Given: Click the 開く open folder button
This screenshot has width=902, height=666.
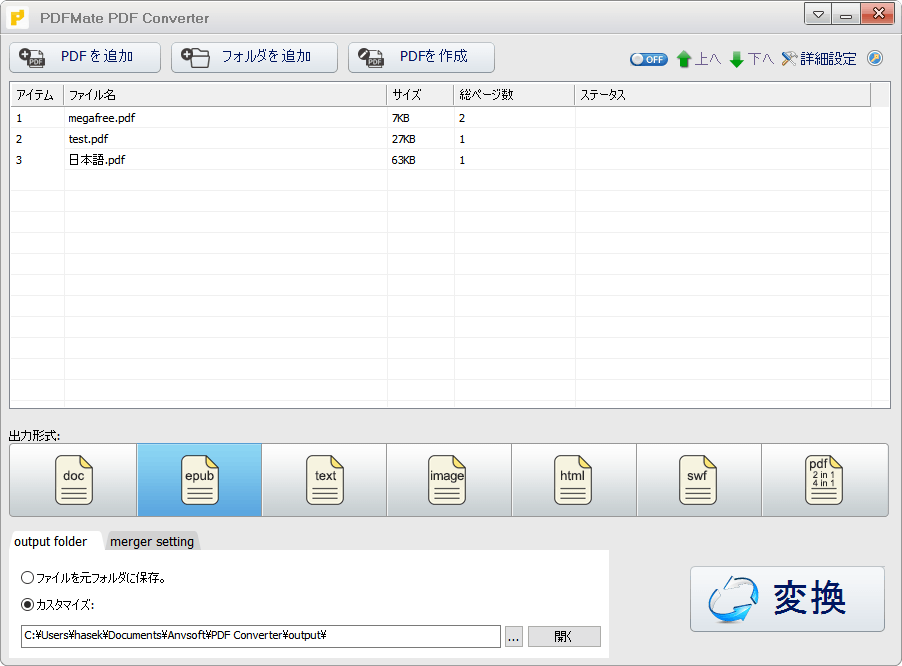Looking at the screenshot, I should pyautogui.click(x=564, y=637).
